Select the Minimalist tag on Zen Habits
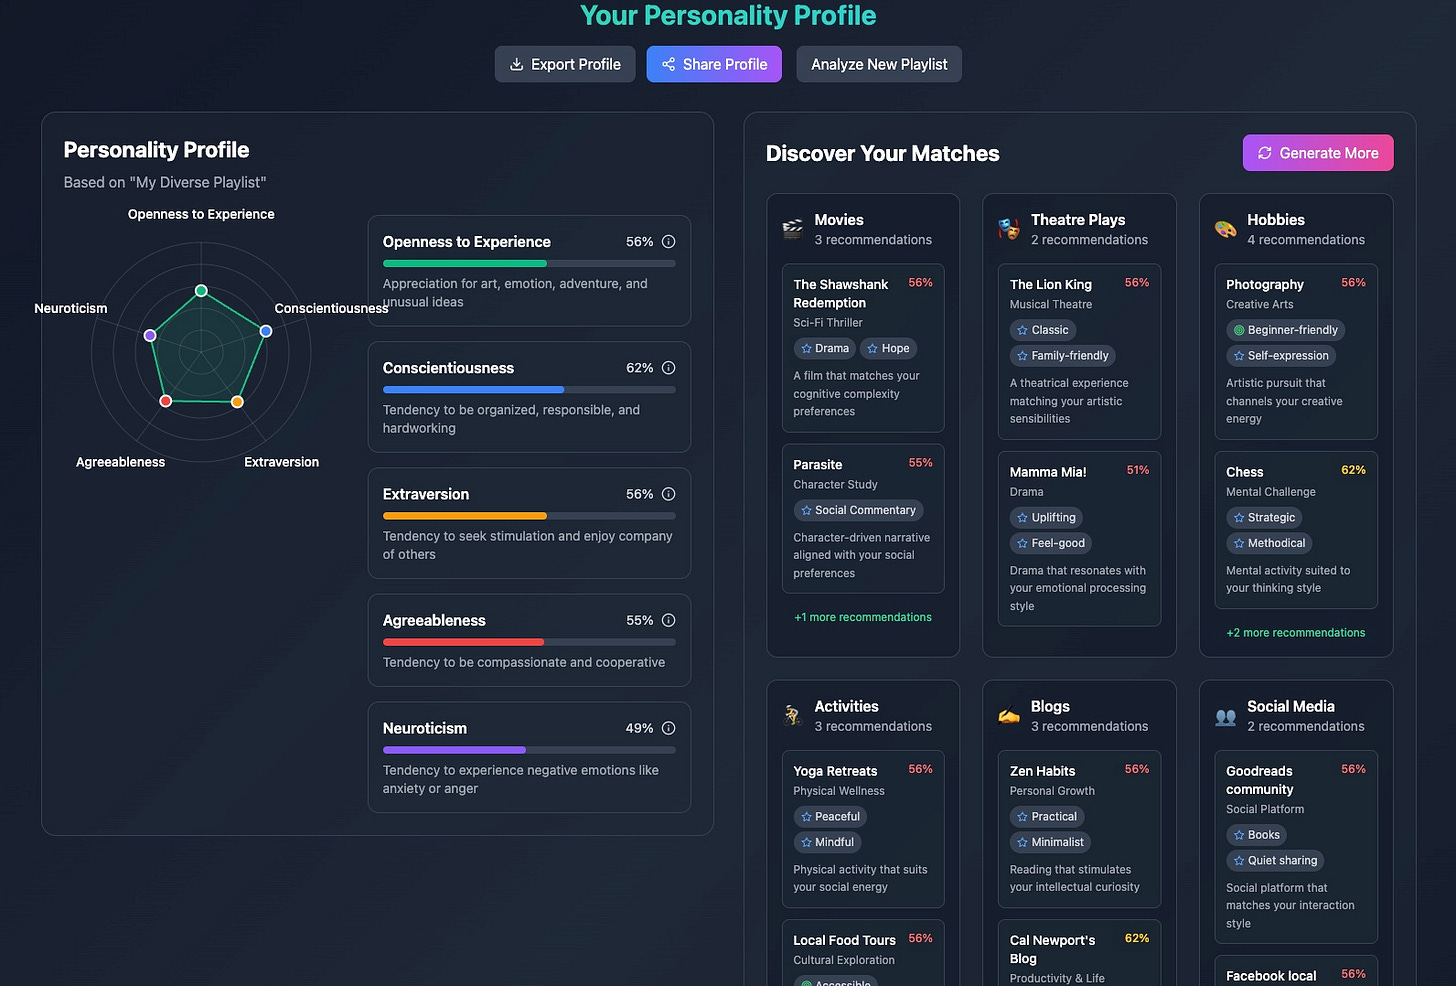The width and height of the screenshot is (1456, 986). tap(1050, 843)
